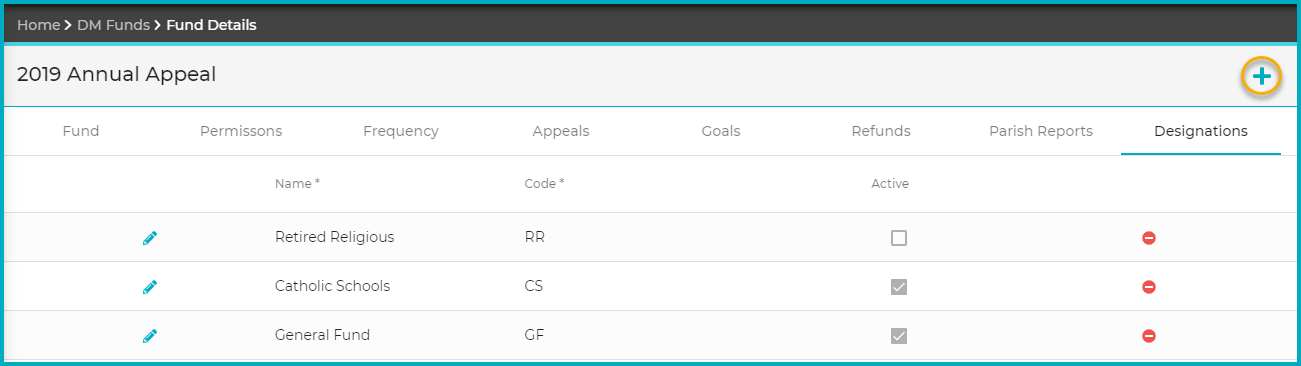This screenshot has width=1301, height=366.
Task: Delete the Retired Religious designation
Action: (1149, 238)
